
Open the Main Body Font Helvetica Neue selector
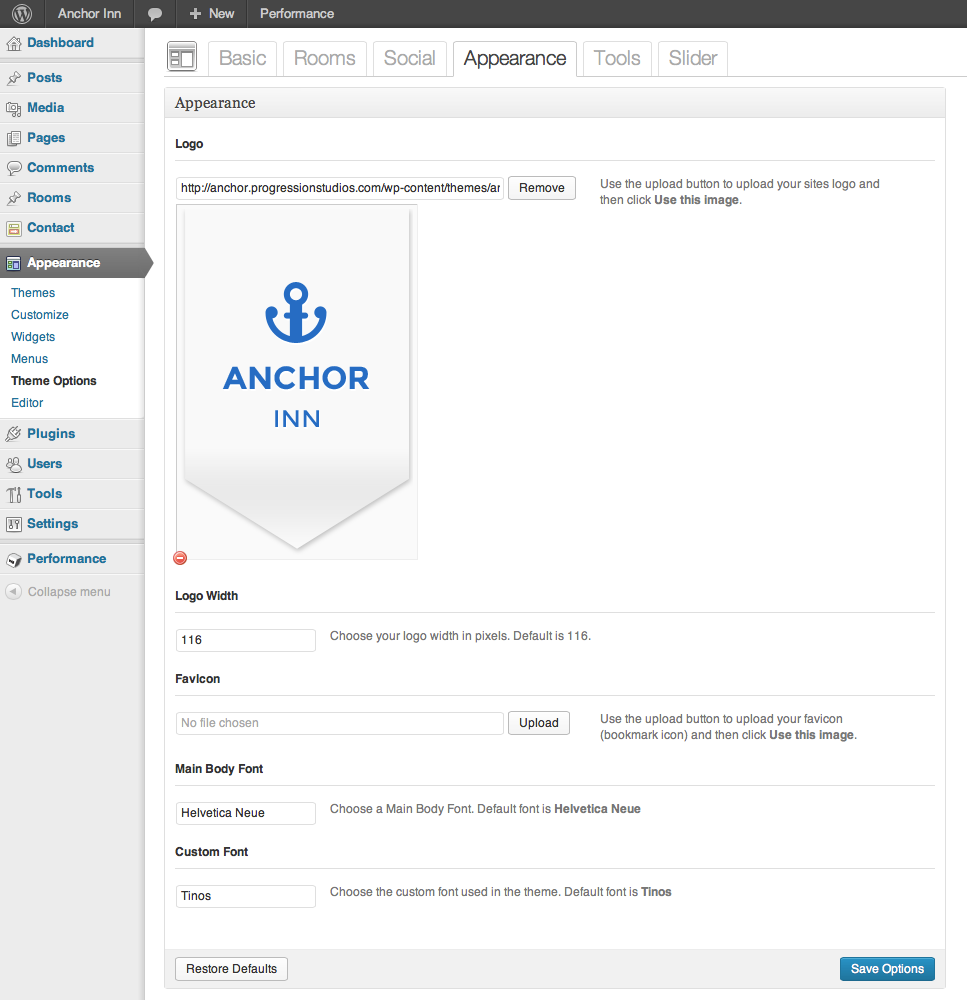(246, 813)
